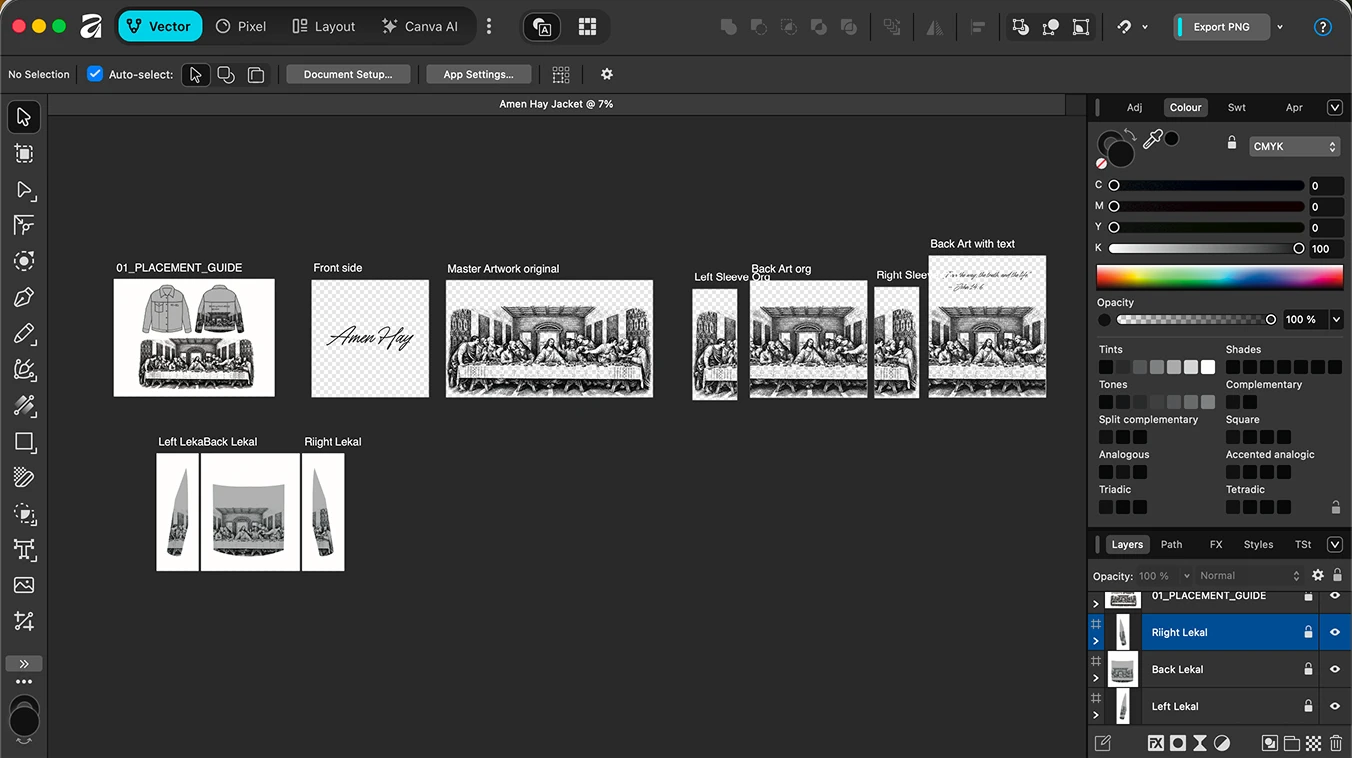
Task: Select the Fill gradient tool
Action: (24, 406)
